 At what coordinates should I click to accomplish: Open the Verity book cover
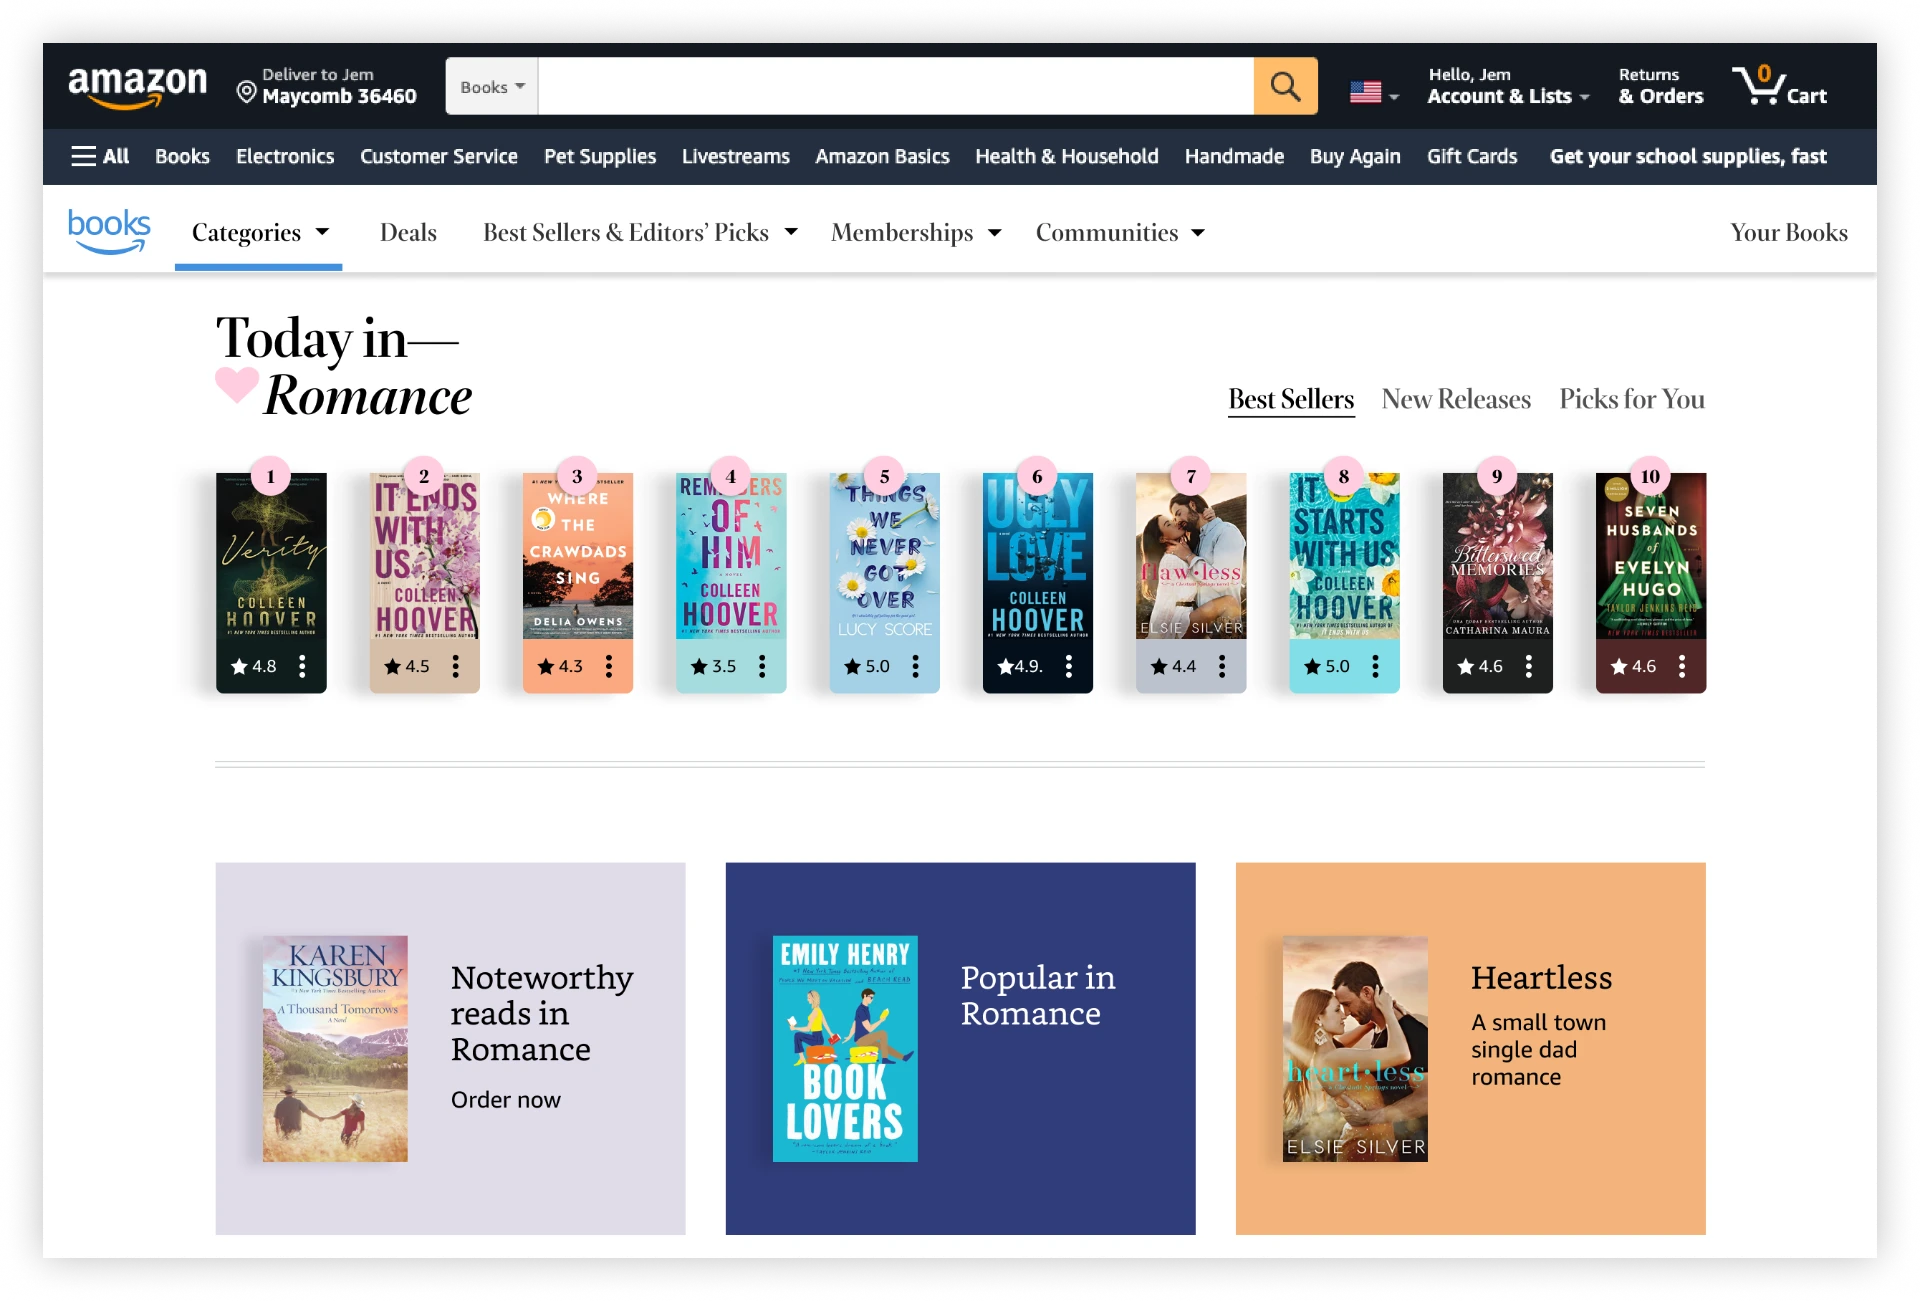coord(271,556)
